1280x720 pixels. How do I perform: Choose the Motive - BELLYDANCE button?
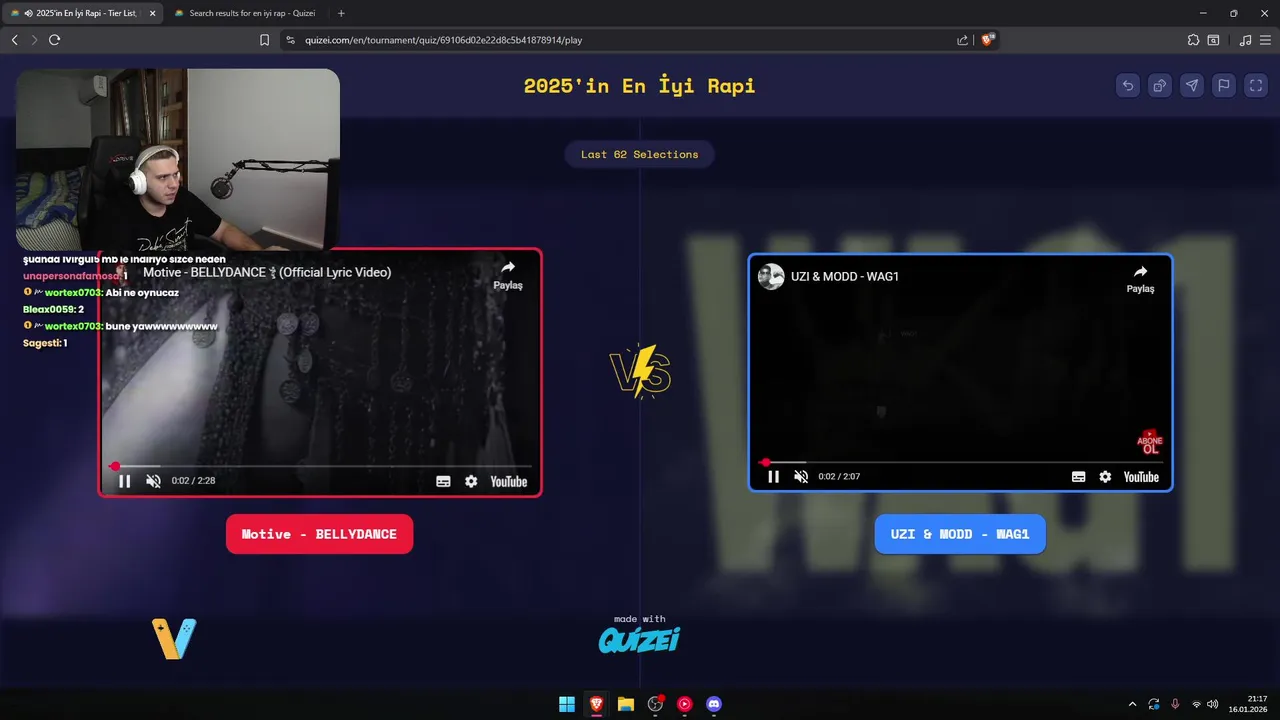point(319,534)
